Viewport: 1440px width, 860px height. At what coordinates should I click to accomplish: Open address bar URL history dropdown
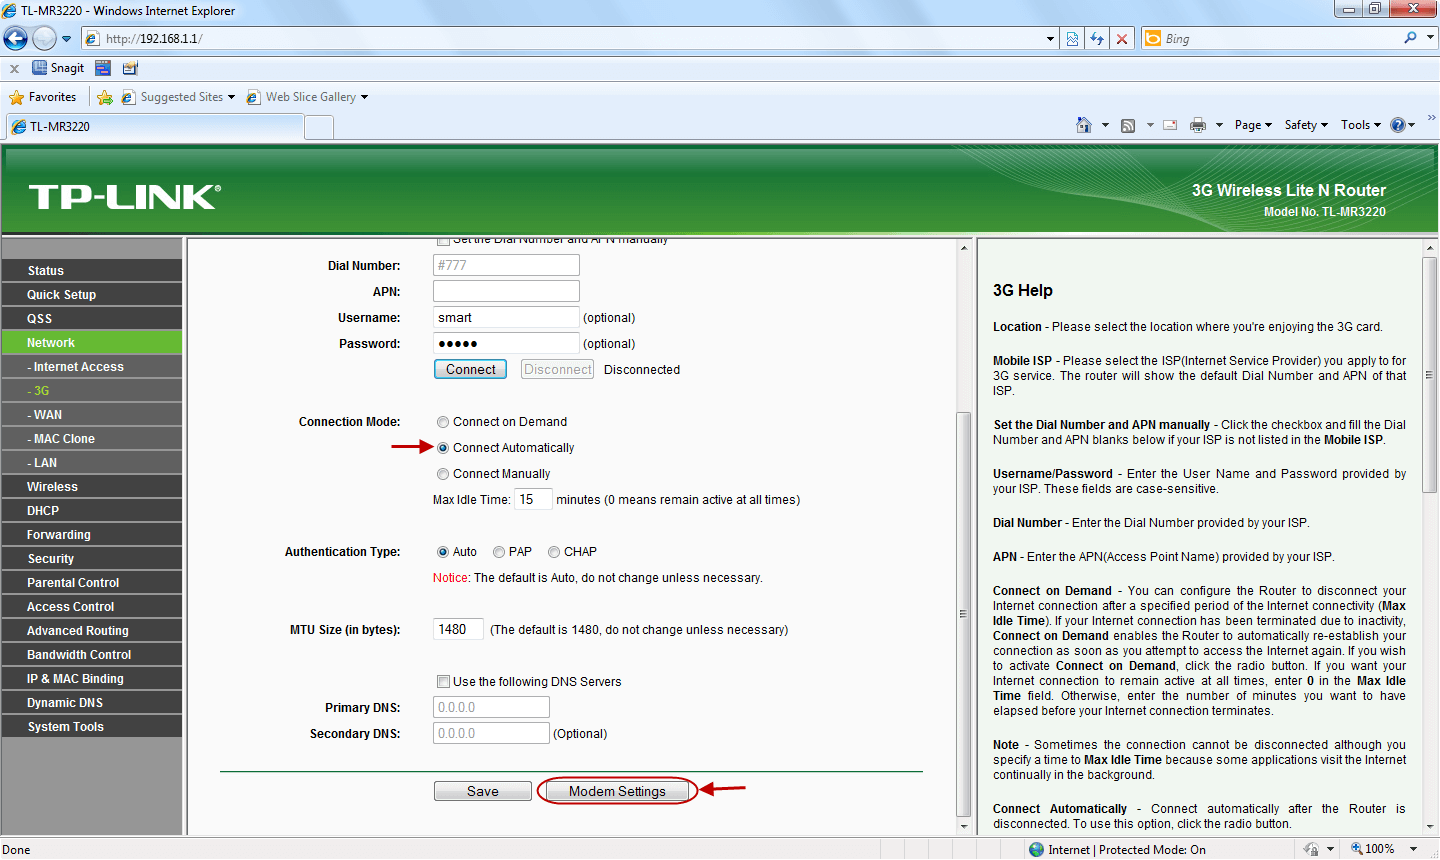(1050, 39)
